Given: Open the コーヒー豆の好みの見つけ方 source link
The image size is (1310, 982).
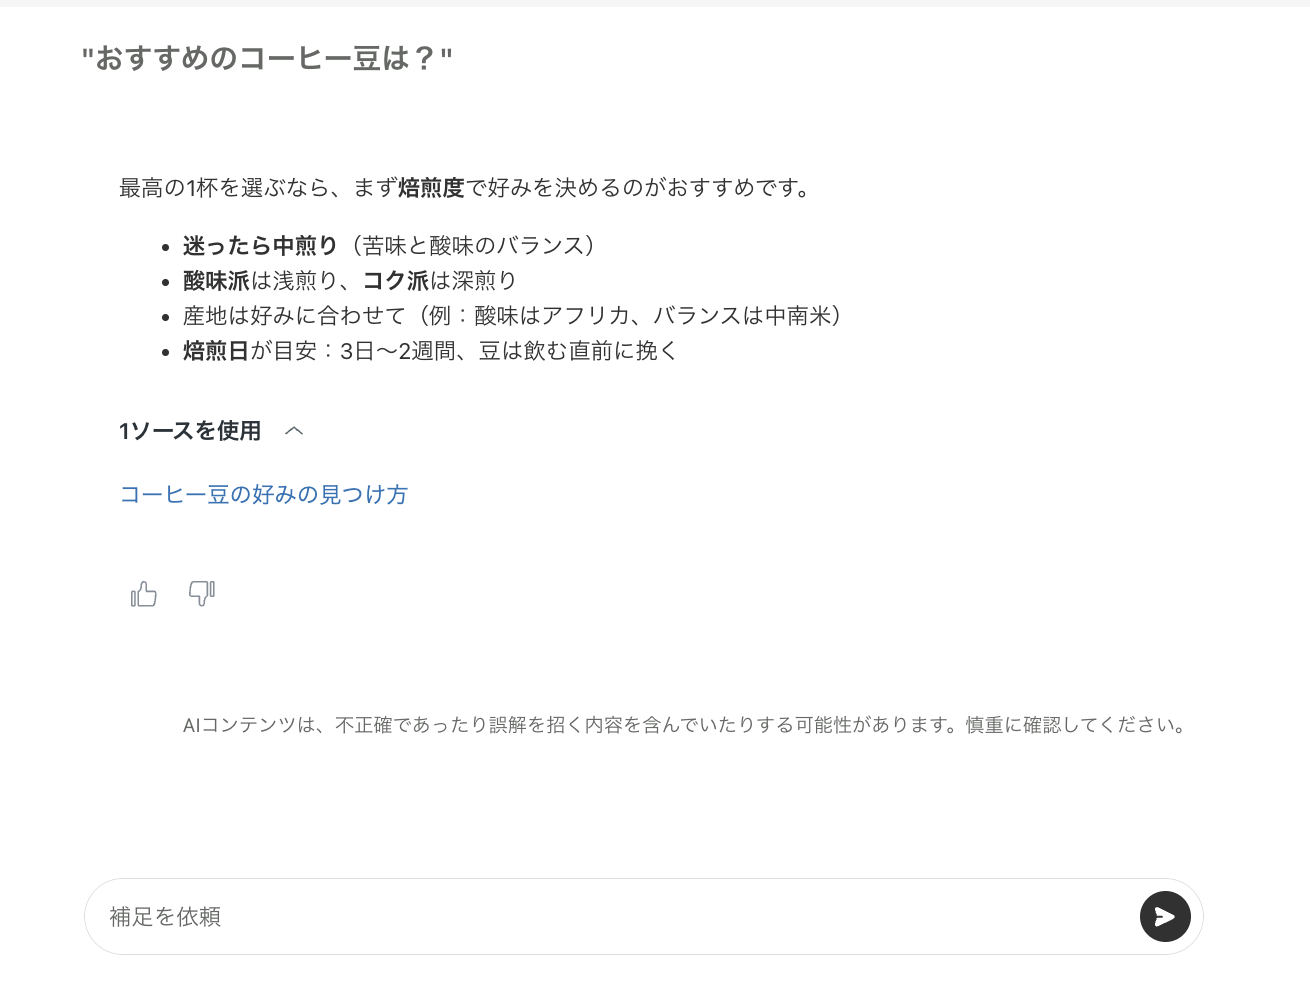Looking at the screenshot, I should [264, 494].
